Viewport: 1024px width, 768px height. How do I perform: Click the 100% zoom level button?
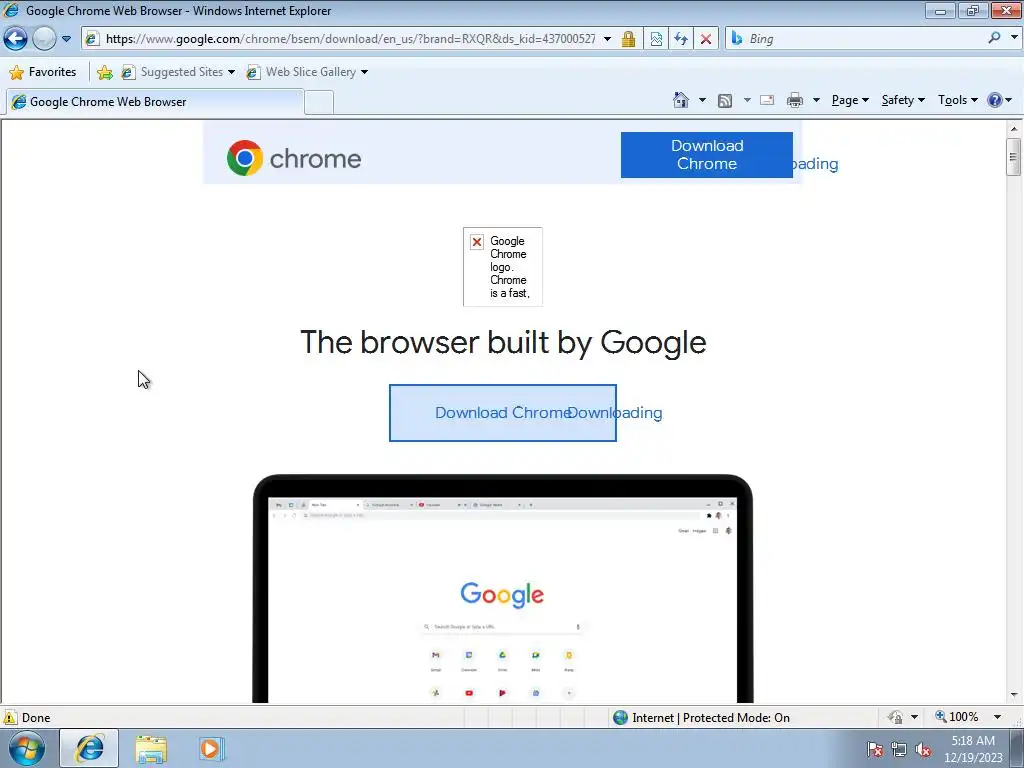(957, 717)
